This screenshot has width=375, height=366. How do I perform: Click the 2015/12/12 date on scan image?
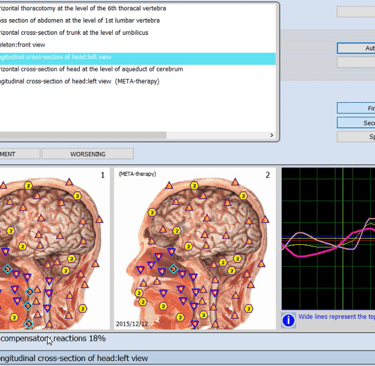pyautogui.click(x=132, y=324)
